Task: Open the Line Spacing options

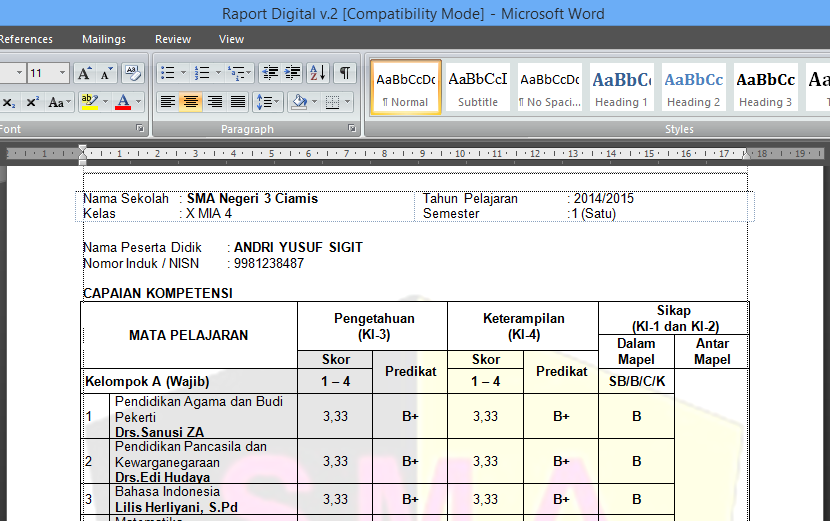Action: point(267,102)
